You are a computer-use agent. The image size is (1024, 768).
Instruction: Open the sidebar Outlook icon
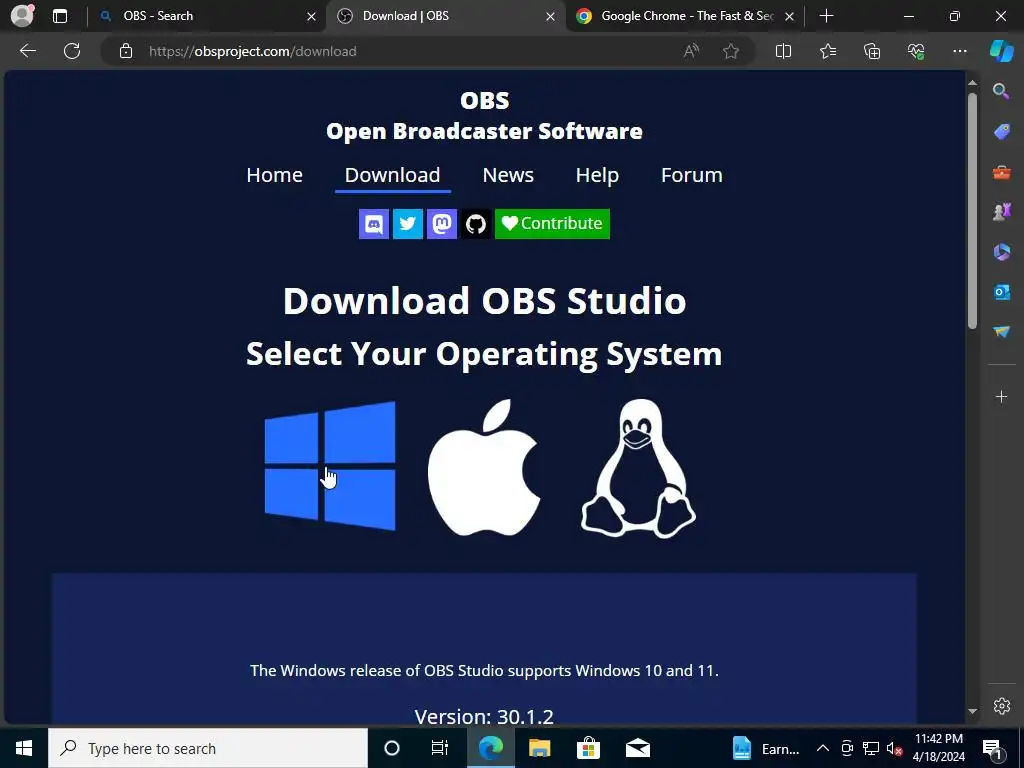tap(1001, 292)
